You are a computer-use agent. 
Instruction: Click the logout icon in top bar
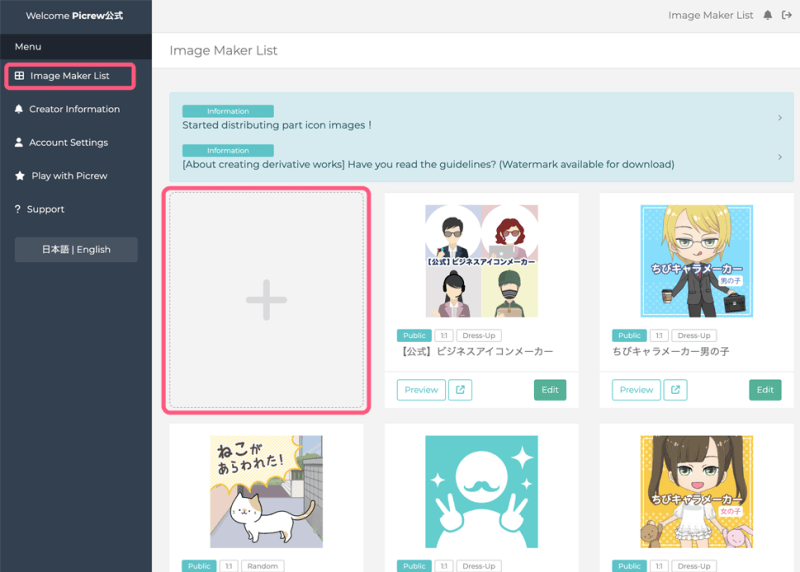(787, 15)
